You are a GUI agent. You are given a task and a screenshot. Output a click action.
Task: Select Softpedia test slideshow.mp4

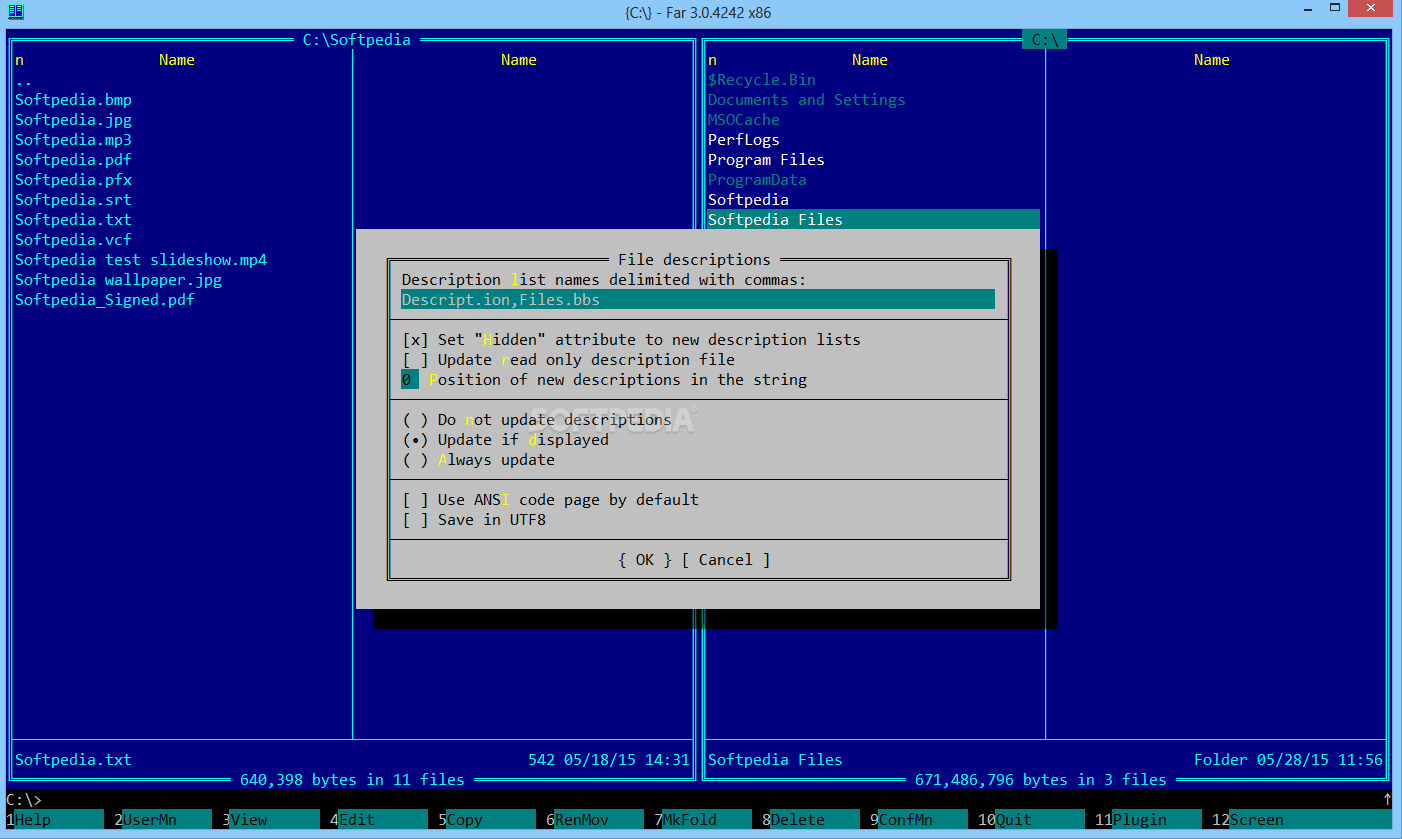pyautogui.click(x=141, y=260)
